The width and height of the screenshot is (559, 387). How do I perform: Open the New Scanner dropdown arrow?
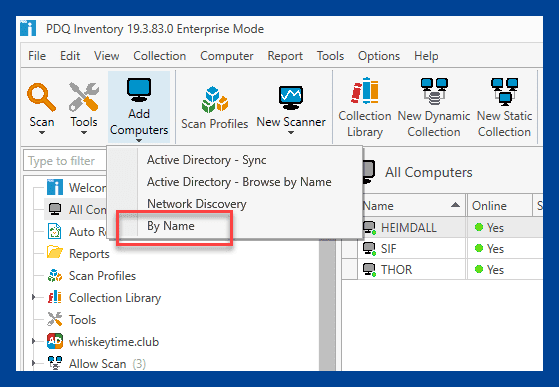pyautogui.click(x=291, y=133)
